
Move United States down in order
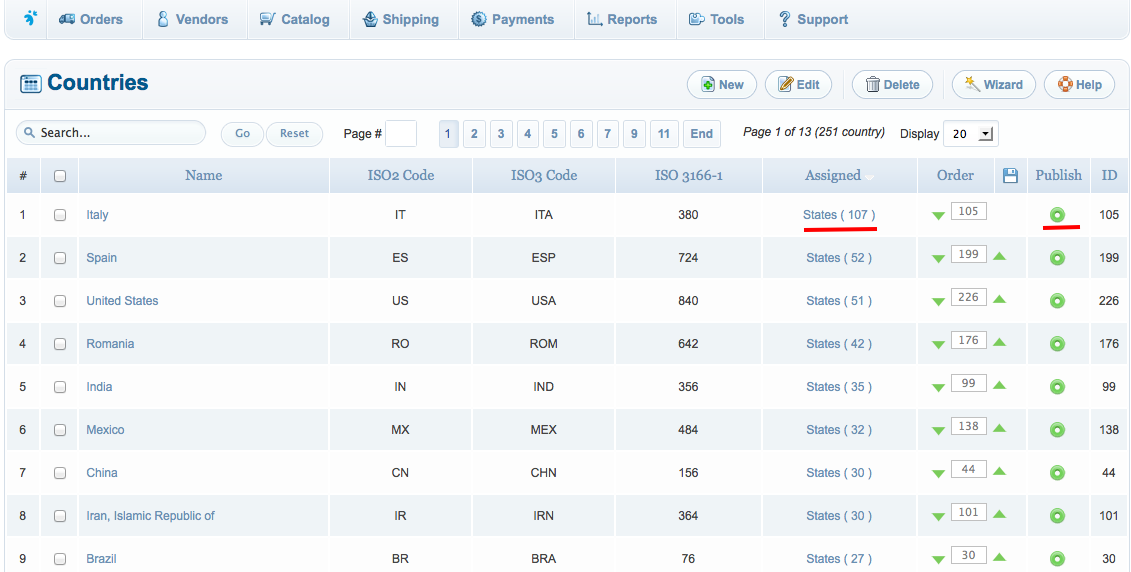click(x=938, y=302)
